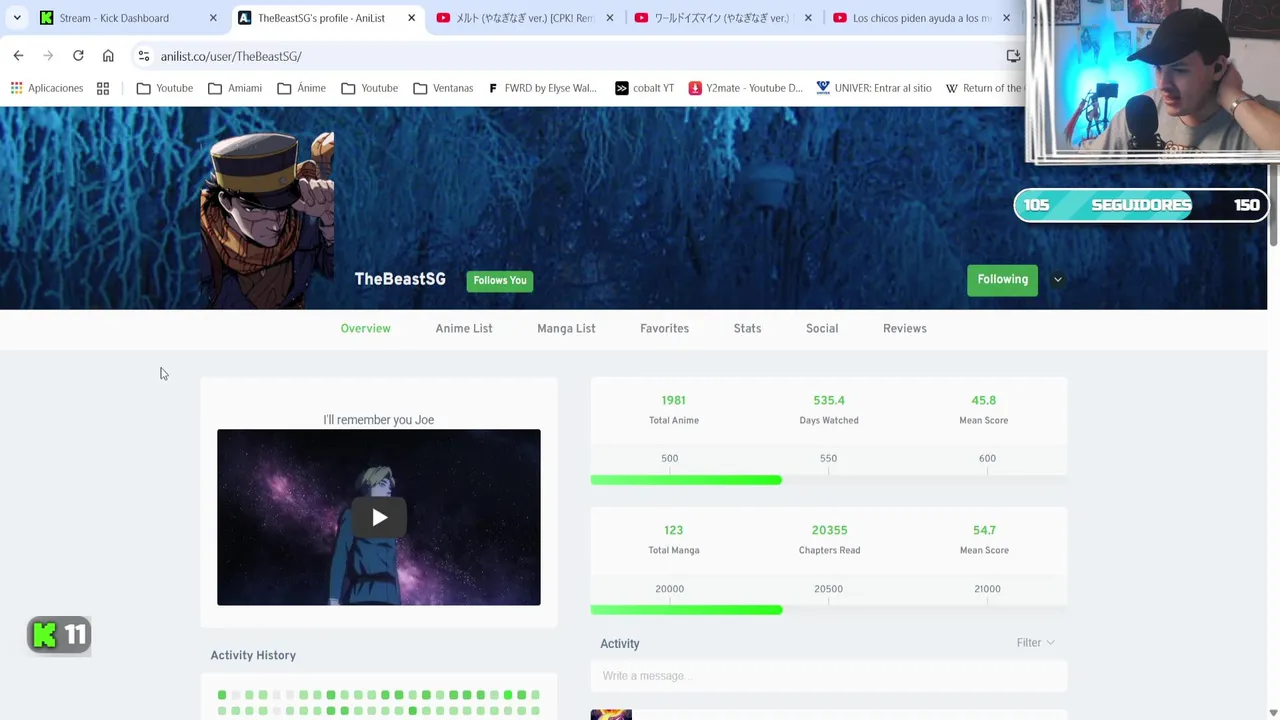Click the 20355 Chapters Read stat
Image resolution: width=1280 pixels, height=720 pixels.
point(829,539)
